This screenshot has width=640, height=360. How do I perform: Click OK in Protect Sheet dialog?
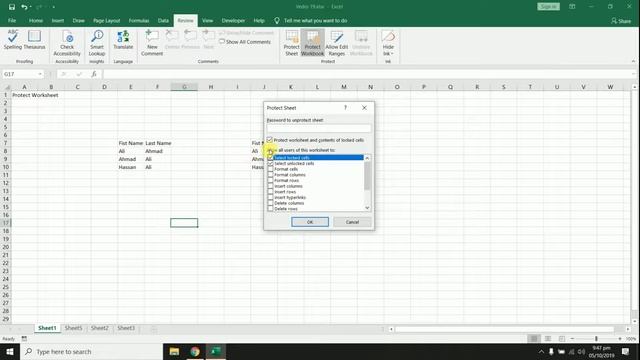(310, 222)
